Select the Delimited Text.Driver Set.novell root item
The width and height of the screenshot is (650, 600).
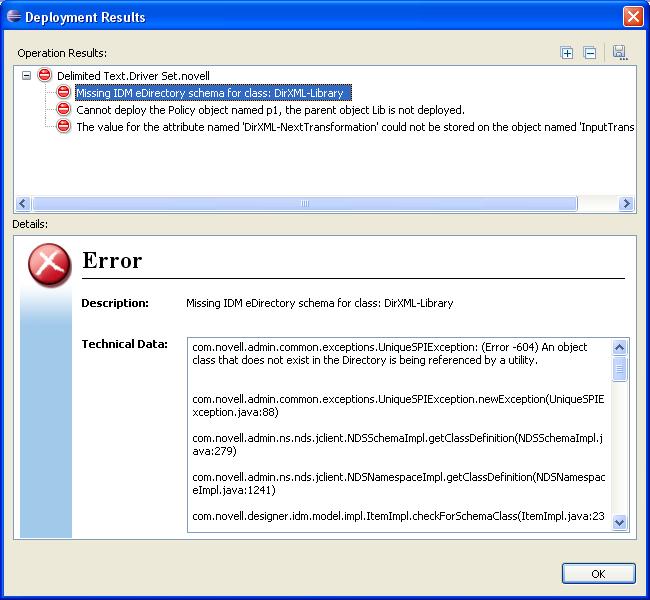133,76
